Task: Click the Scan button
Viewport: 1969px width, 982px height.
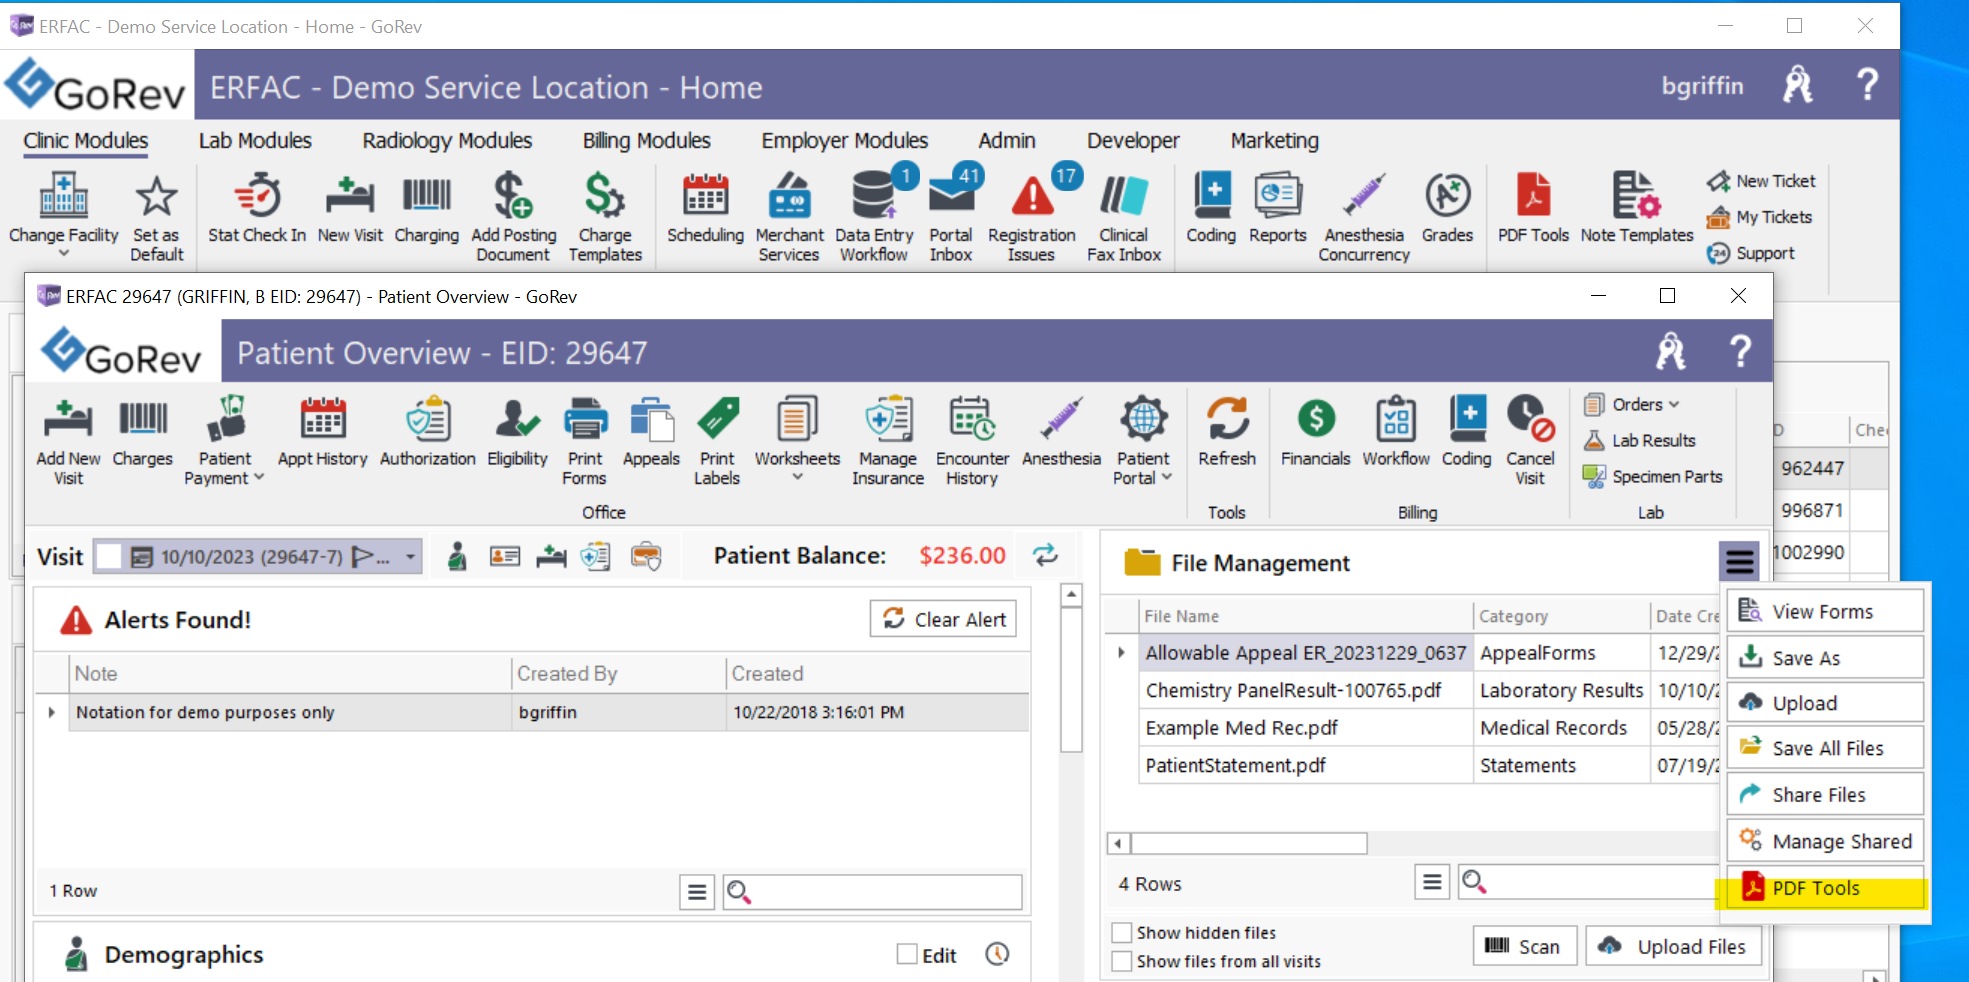Action: point(1524,946)
